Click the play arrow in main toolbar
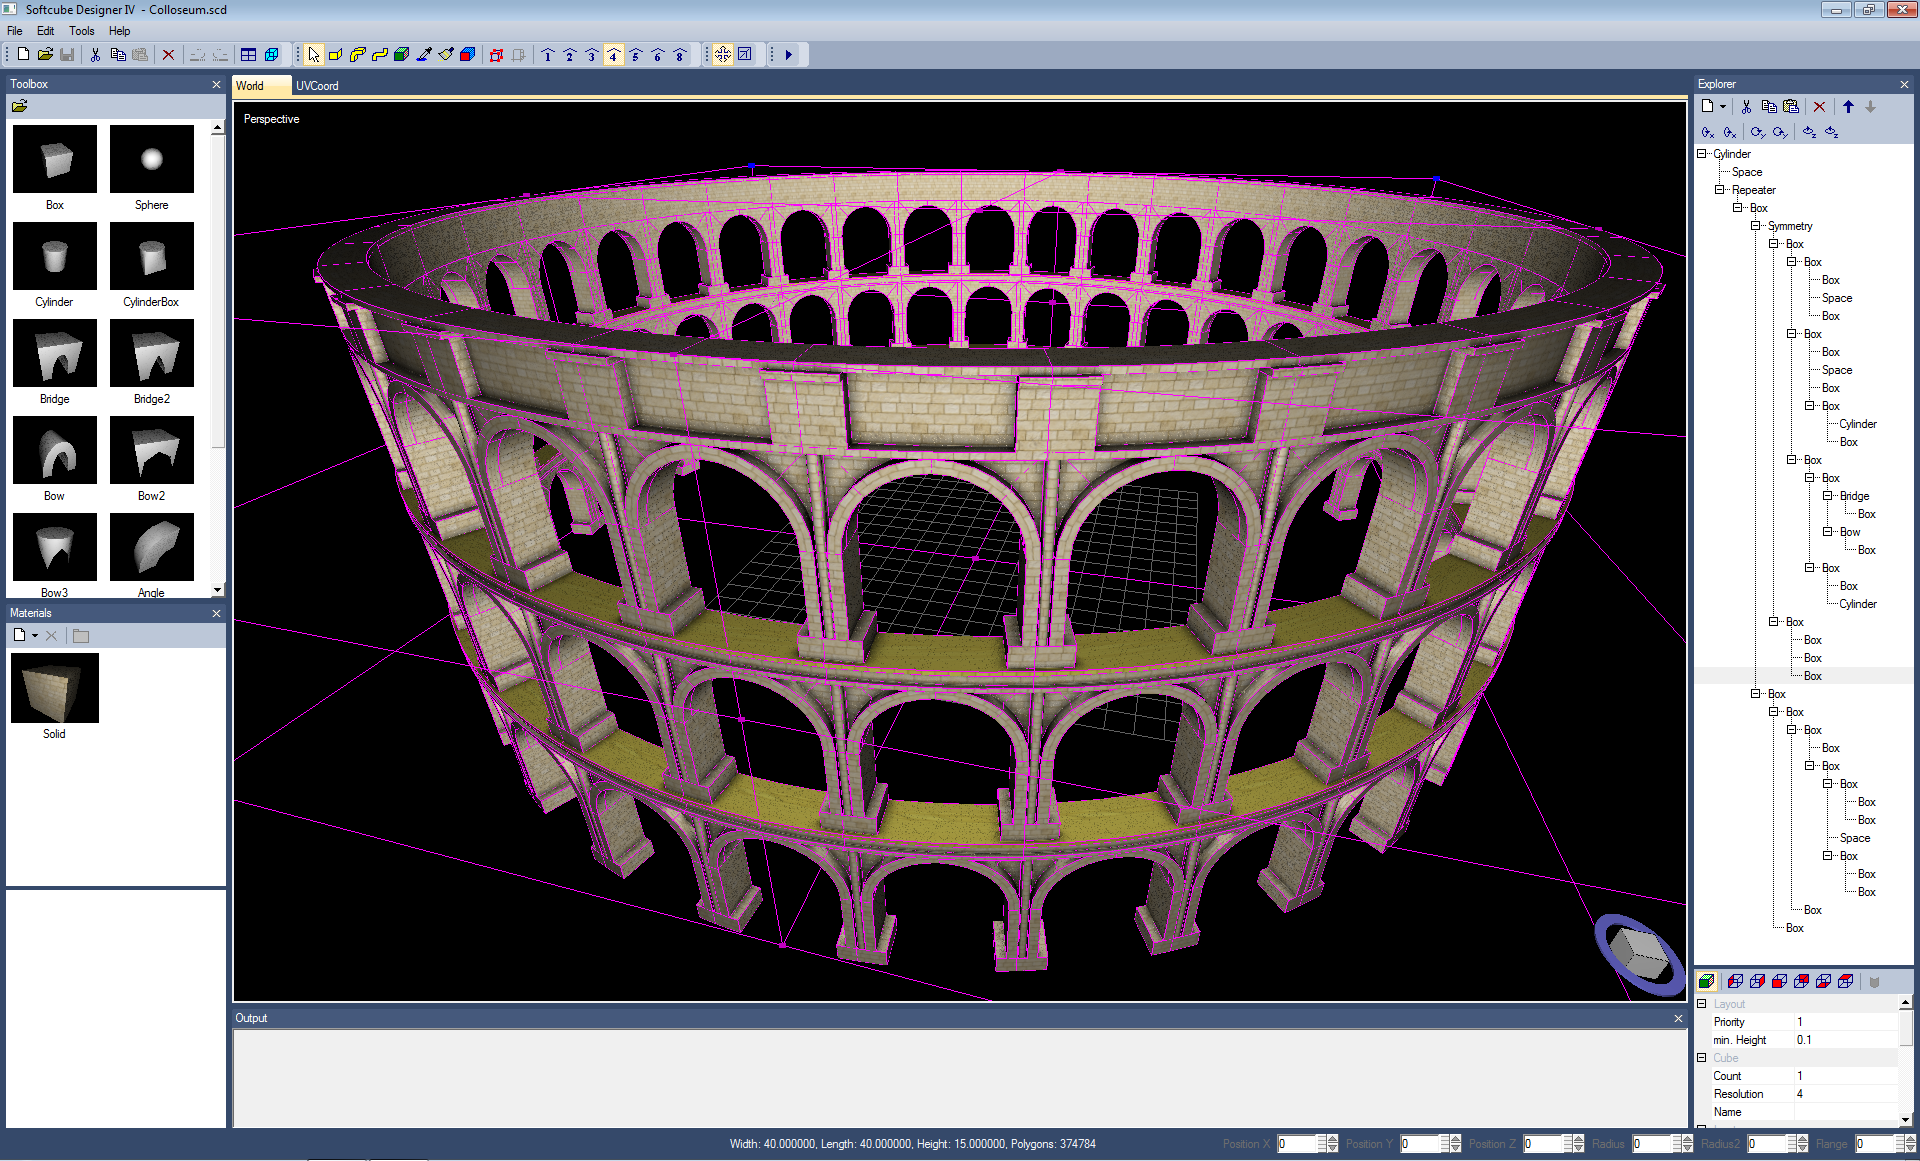 coord(789,55)
